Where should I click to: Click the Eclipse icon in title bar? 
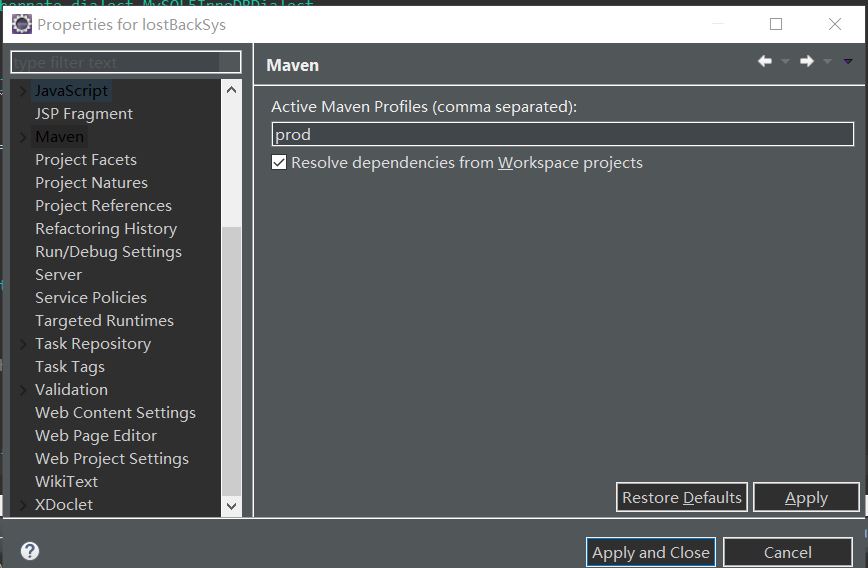coord(22,24)
